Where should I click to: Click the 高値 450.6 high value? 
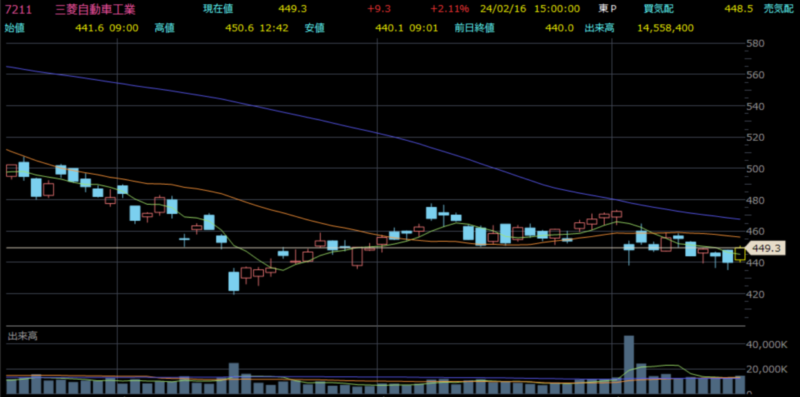click(240, 28)
